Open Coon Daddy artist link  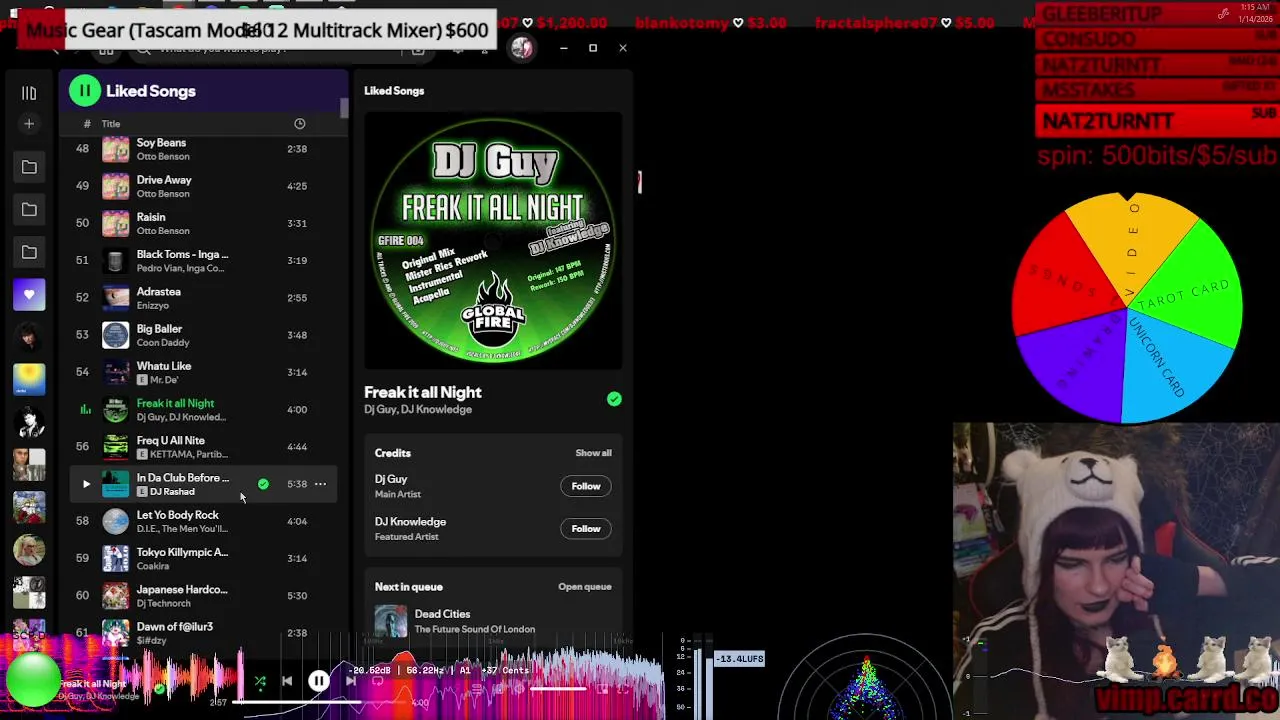(x=163, y=343)
